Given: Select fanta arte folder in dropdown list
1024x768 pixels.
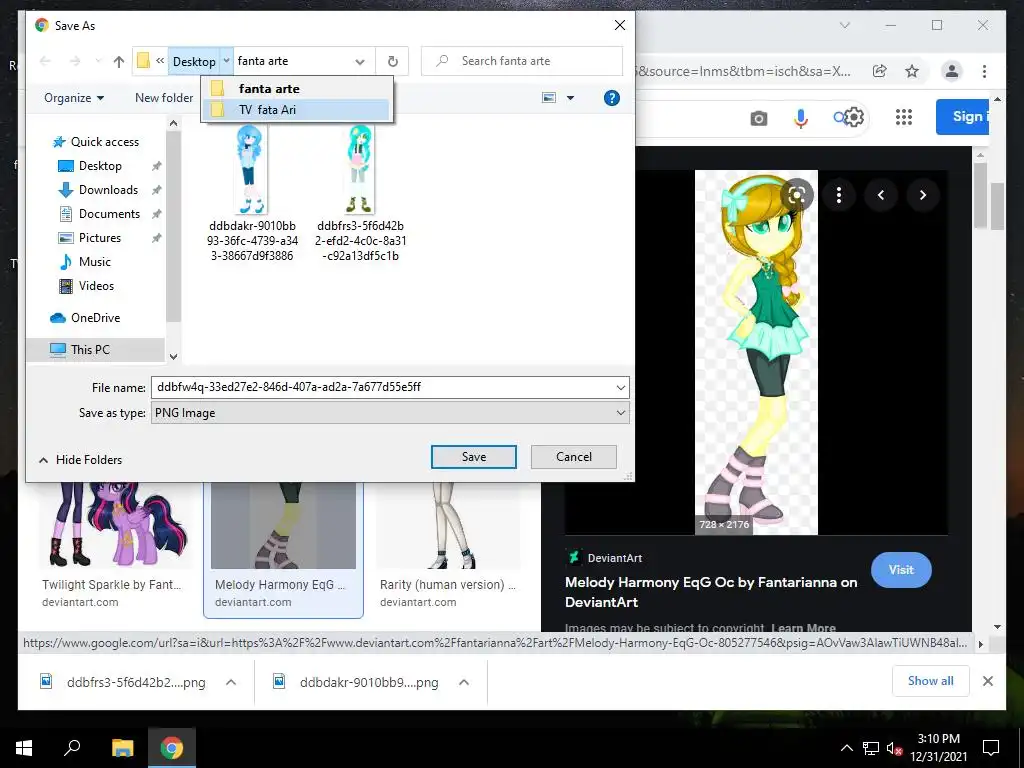Looking at the screenshot, I should tap(297, 89).
